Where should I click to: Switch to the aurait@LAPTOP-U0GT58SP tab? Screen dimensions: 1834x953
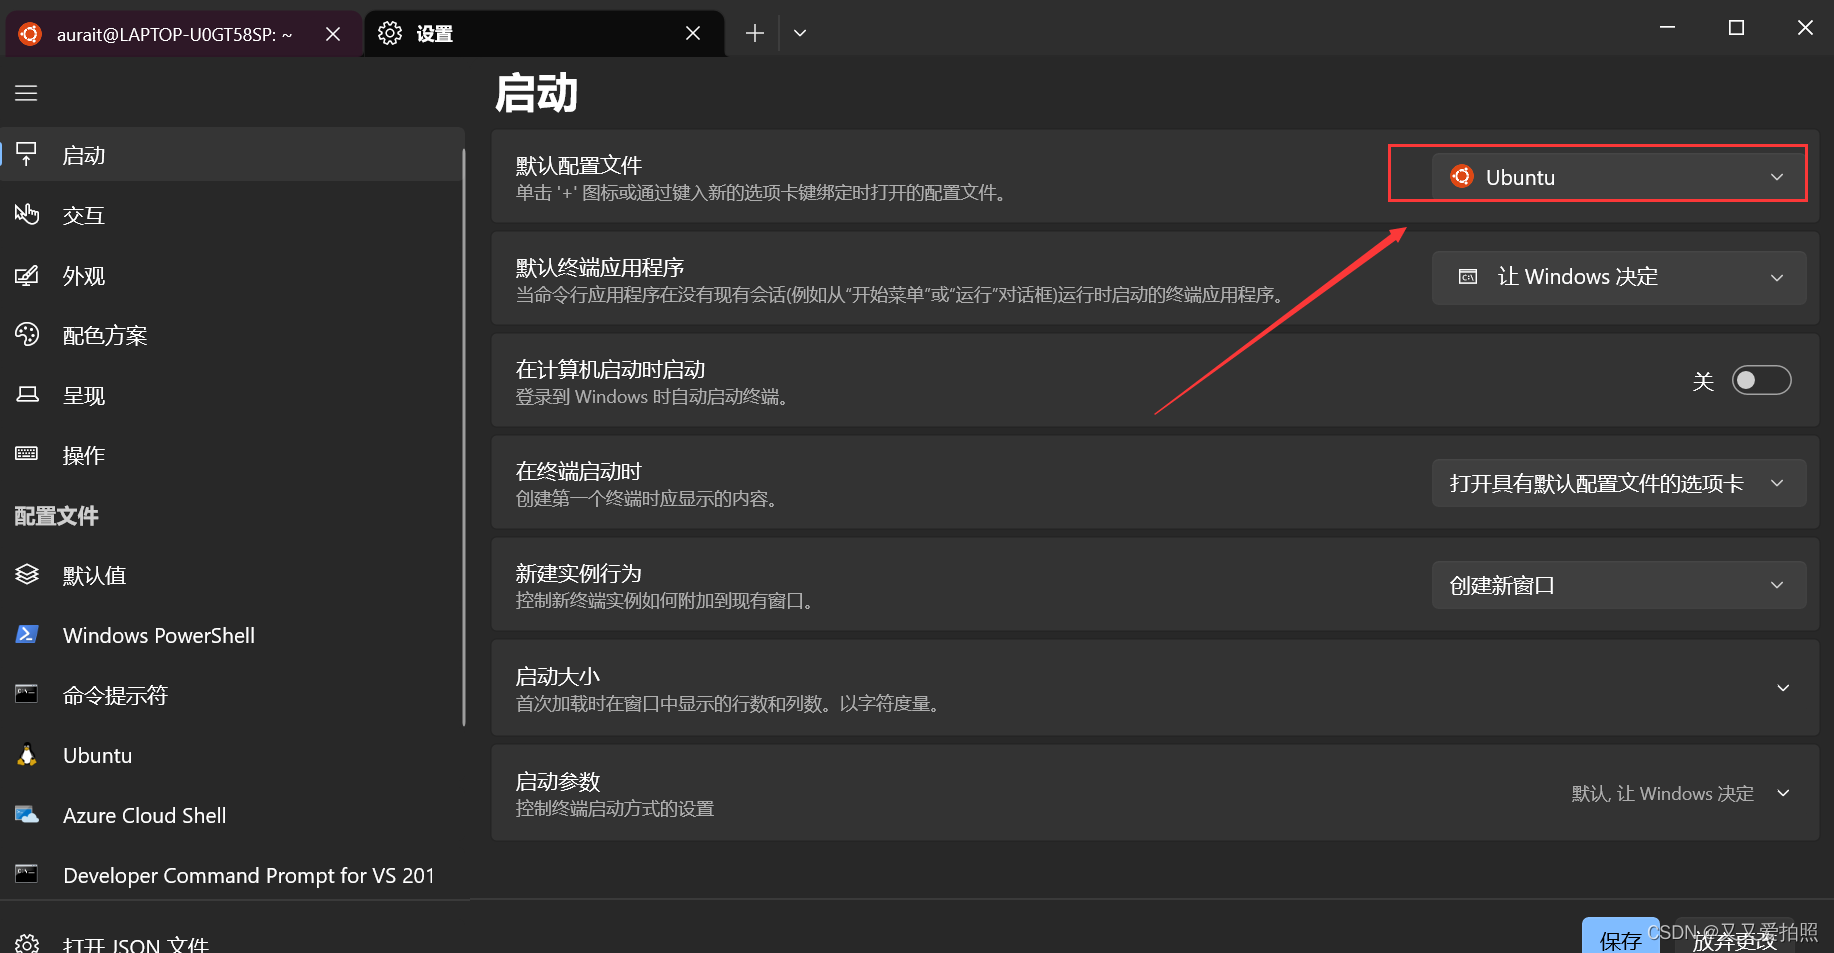click(x=183, y=34)
